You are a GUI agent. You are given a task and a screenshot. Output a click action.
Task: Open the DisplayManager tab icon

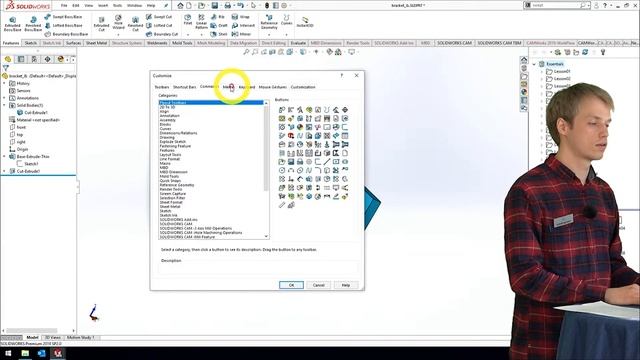(60, 59)
